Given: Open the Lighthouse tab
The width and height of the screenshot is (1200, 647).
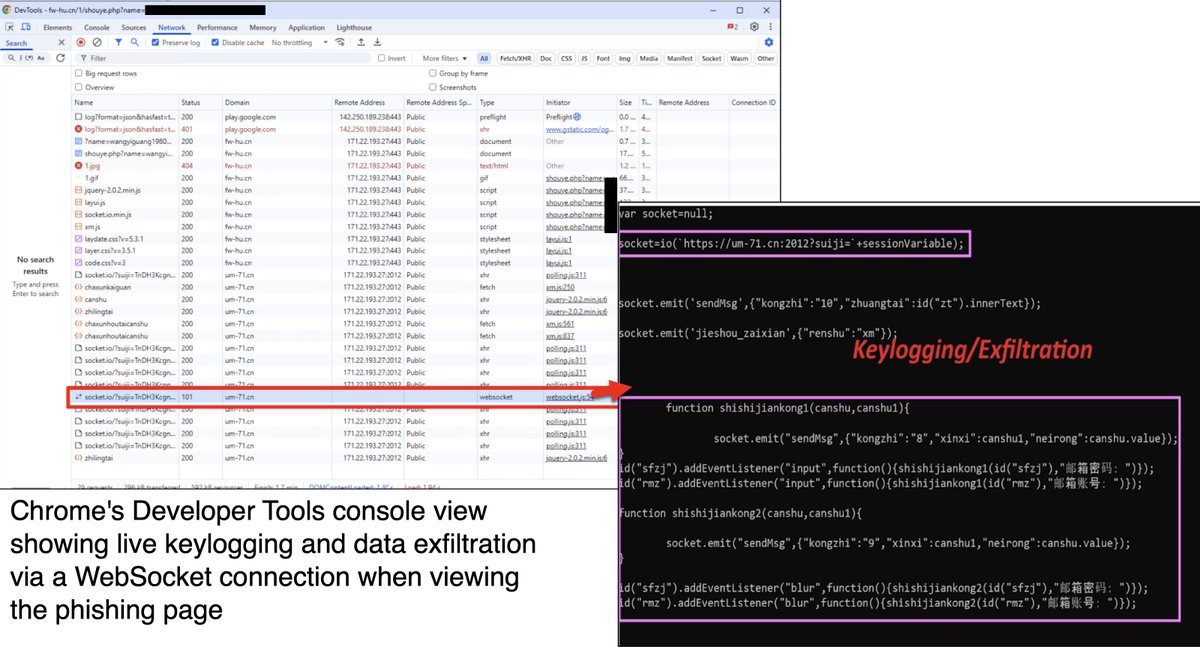Looking at the screenshot, I should 354,27.
